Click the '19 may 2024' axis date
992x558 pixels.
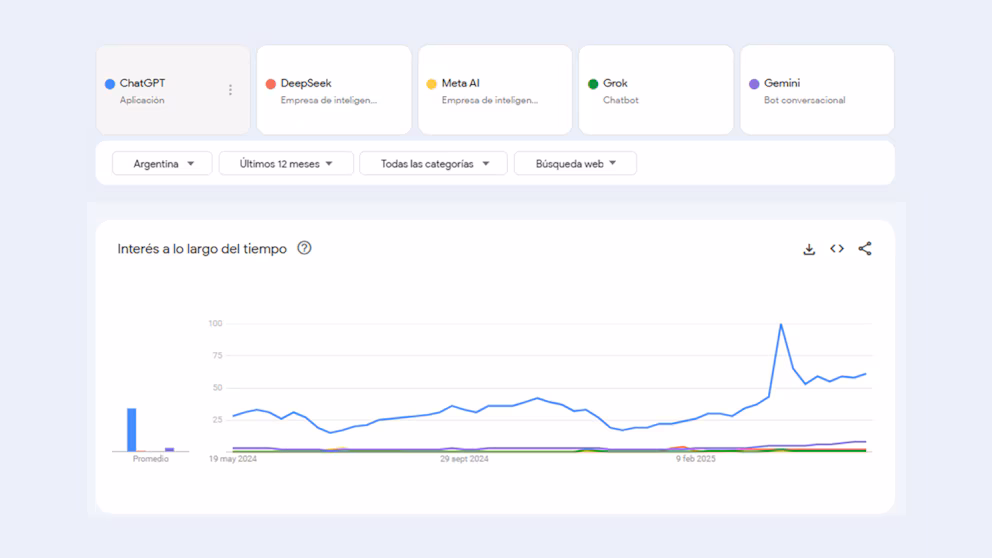(x=233, y=459)
